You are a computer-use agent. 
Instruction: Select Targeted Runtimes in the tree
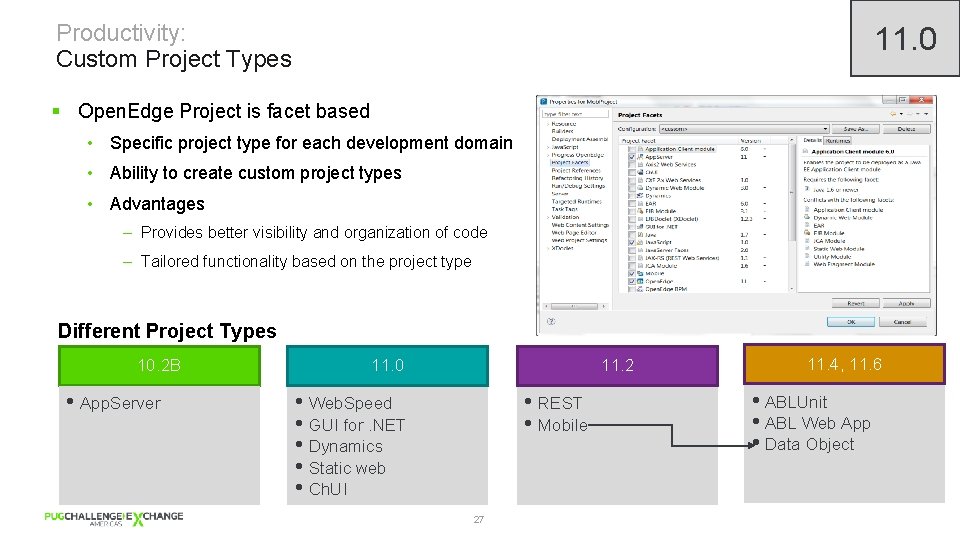(x=577, y=201)
